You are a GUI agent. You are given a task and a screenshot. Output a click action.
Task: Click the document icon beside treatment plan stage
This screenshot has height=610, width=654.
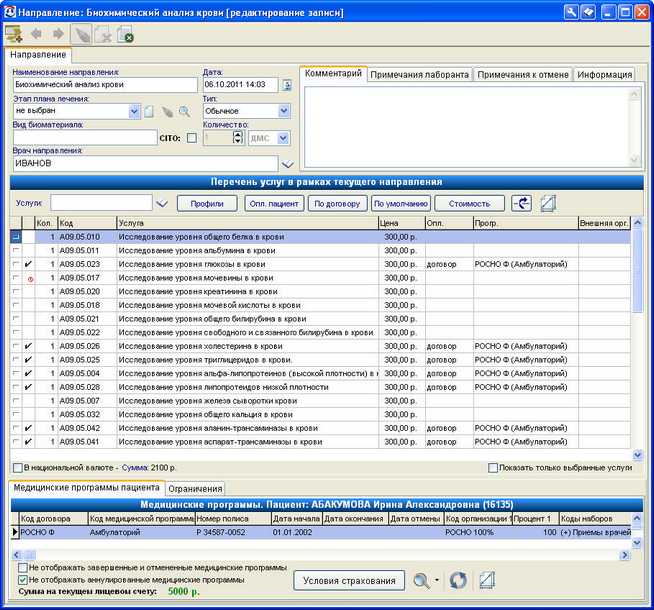point(149,111)
